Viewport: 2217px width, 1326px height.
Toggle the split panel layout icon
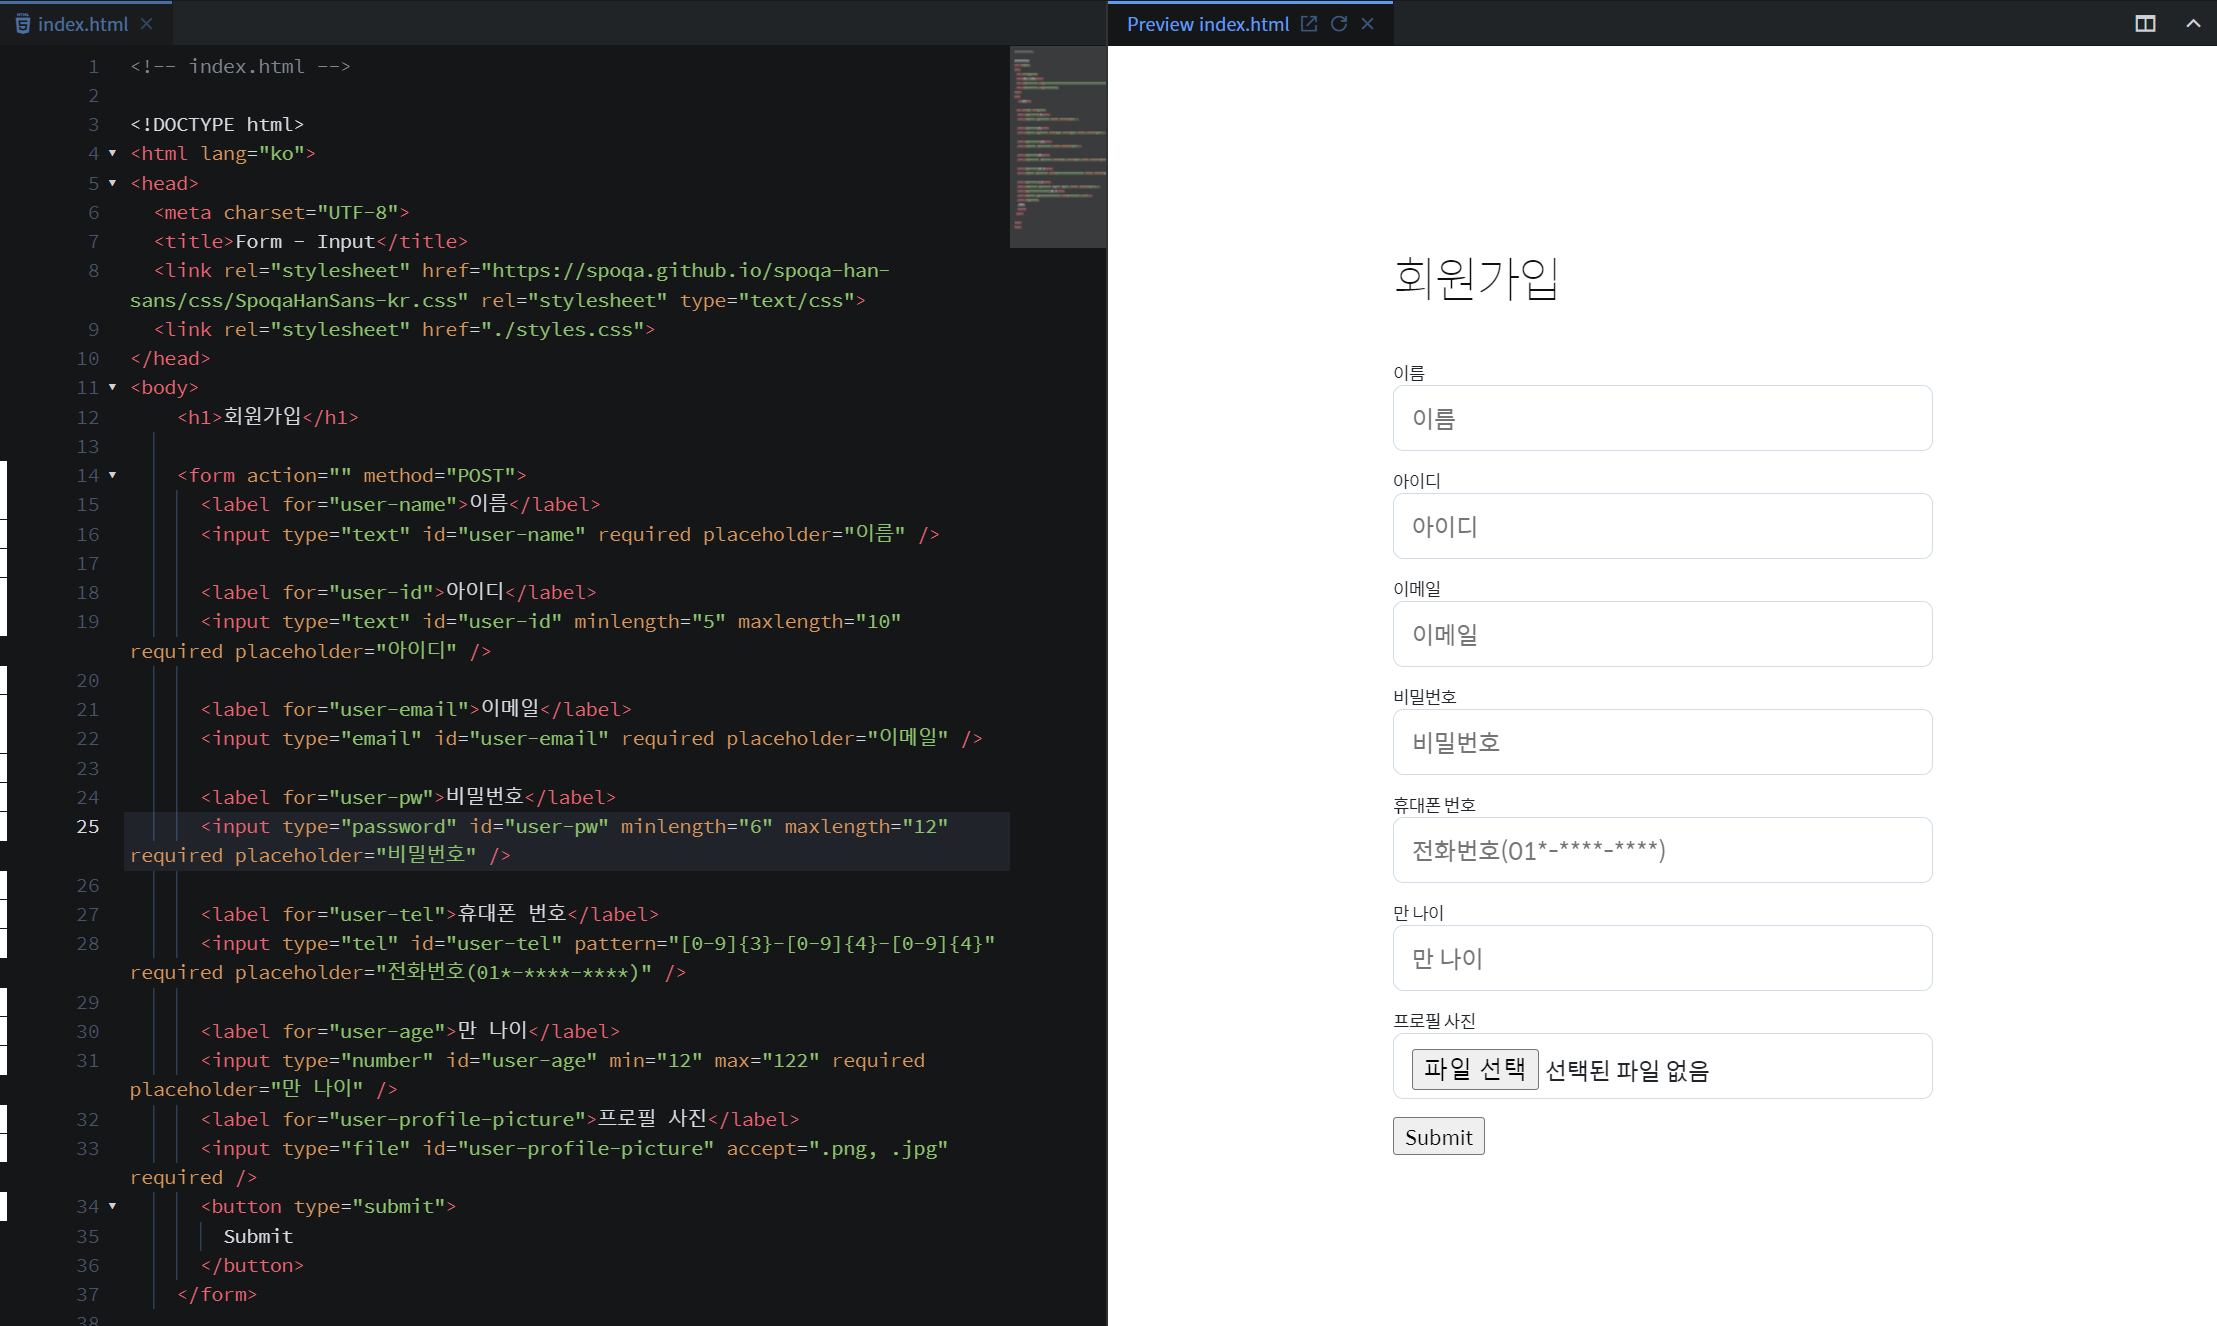tap(2145, 24)
